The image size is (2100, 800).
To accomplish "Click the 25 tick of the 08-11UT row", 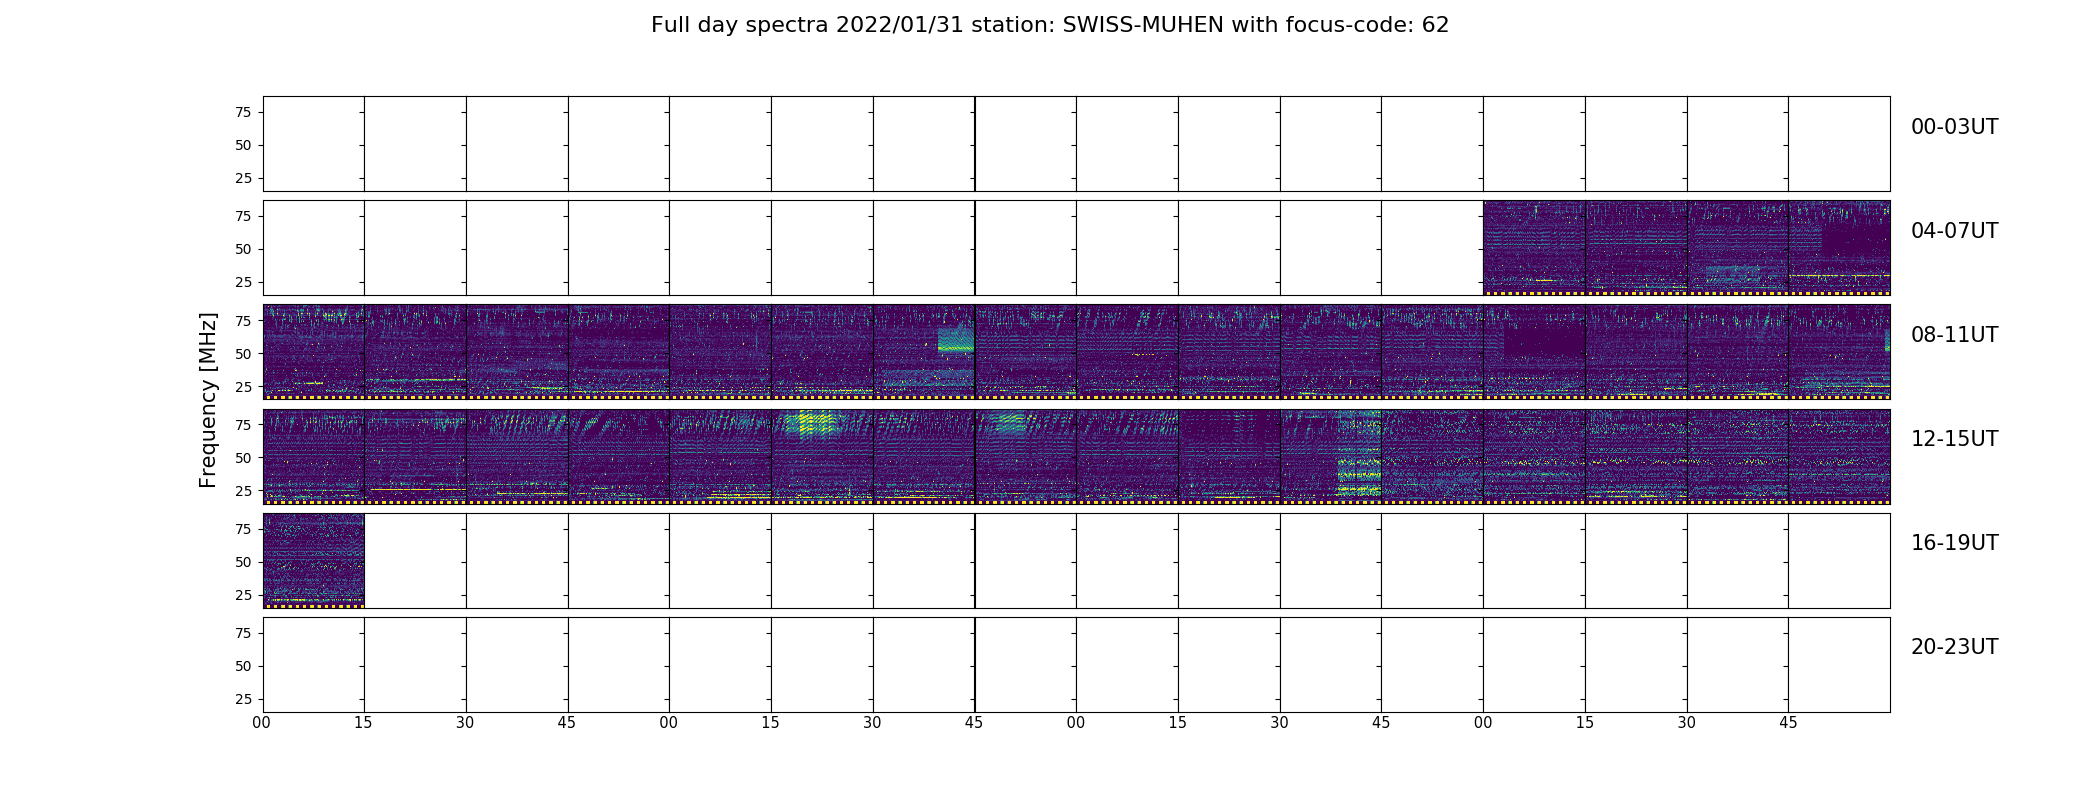I will [x=243, y=386].
